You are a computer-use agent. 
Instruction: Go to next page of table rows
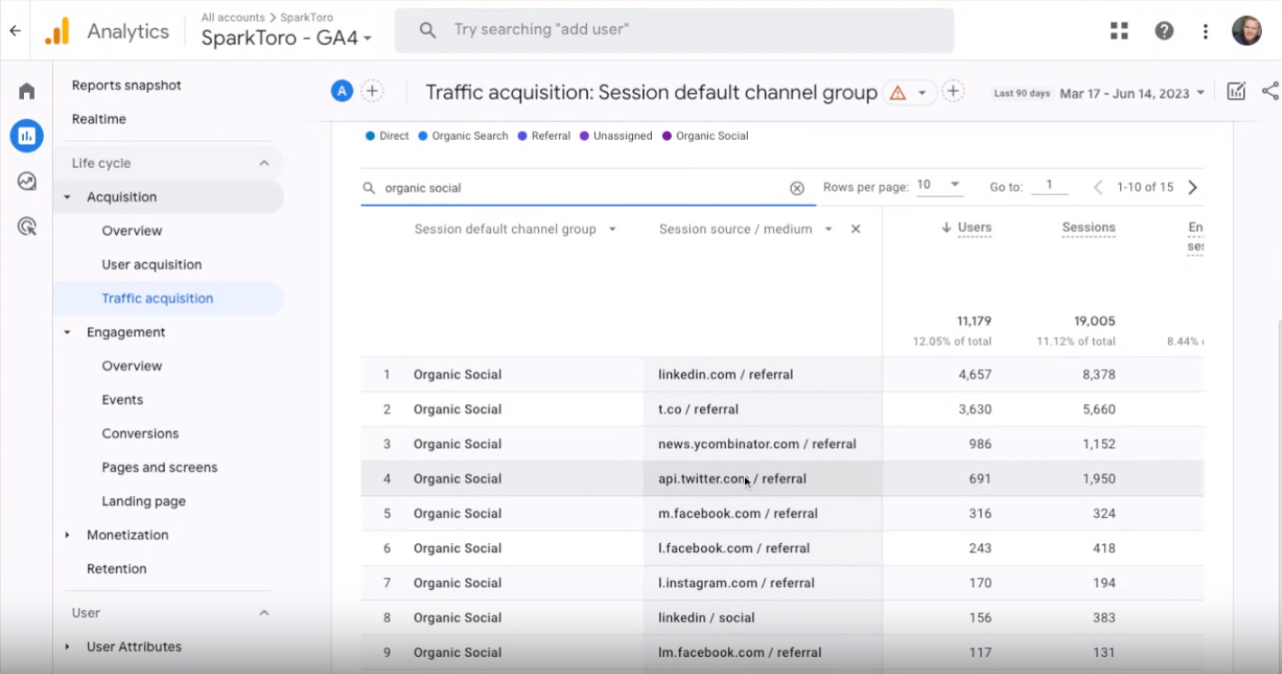(1192, 187)
